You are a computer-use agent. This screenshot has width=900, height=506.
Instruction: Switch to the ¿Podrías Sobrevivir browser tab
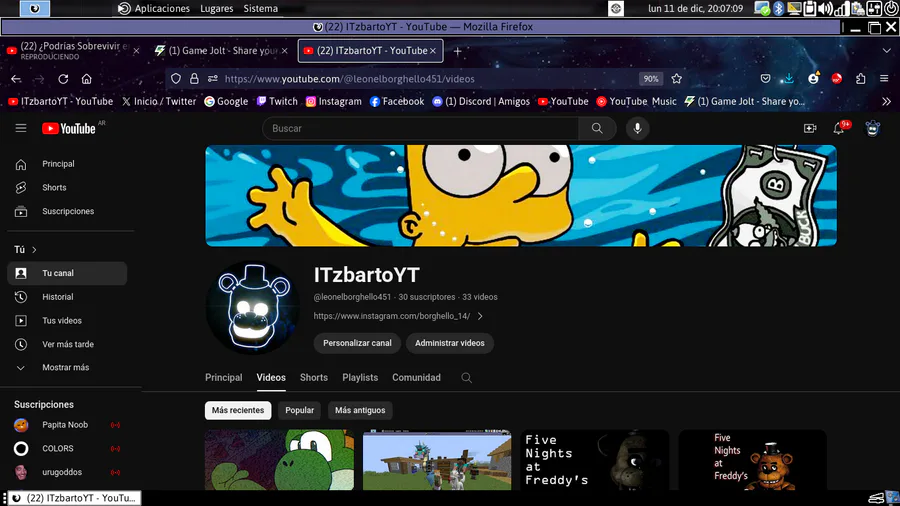click(72, 51)
